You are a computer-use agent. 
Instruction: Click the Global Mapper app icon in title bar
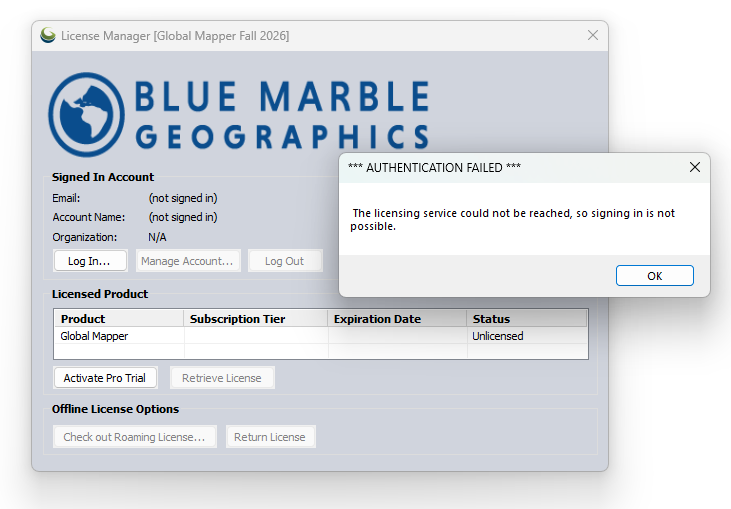point(48,35)
